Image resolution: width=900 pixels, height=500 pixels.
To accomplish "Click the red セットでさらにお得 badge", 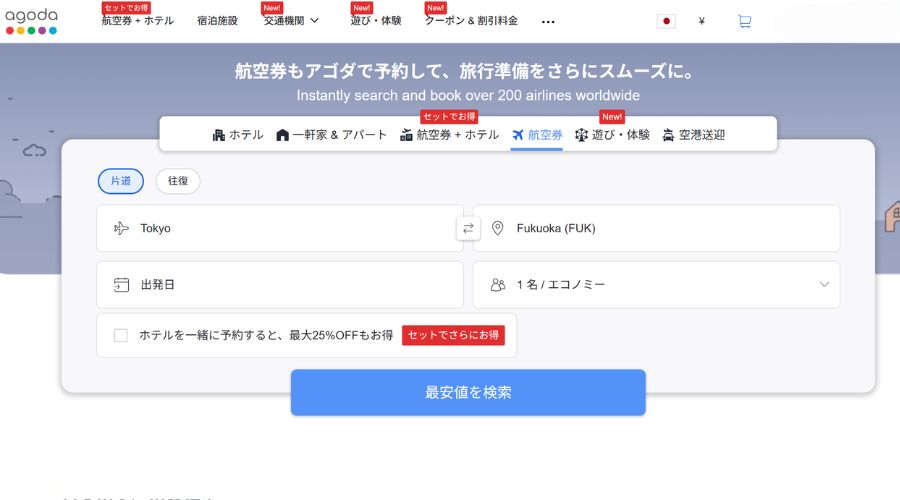I will [x=453, y=335].
